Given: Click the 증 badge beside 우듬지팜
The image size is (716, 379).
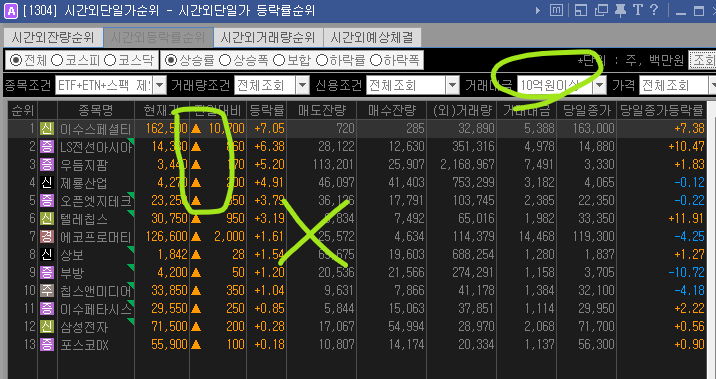Looking at the screenshot, I should (x=47, y=164).
